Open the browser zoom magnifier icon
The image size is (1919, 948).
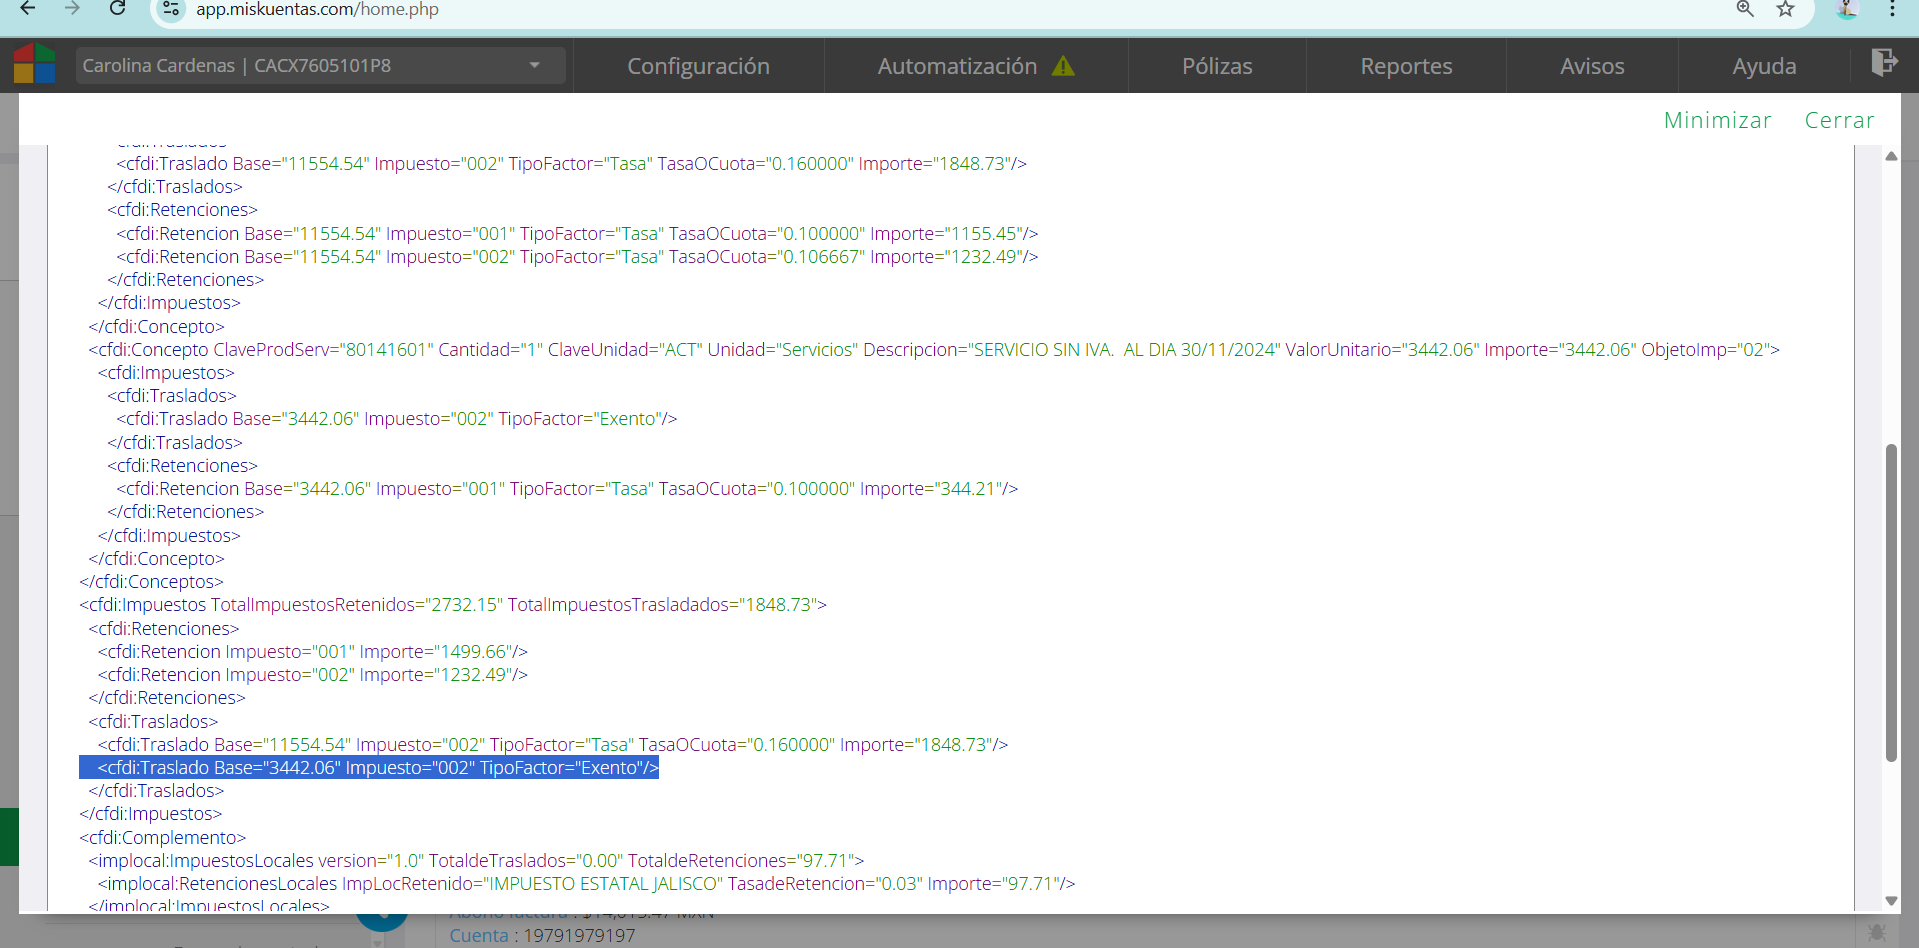click(x=1745, y=9)
